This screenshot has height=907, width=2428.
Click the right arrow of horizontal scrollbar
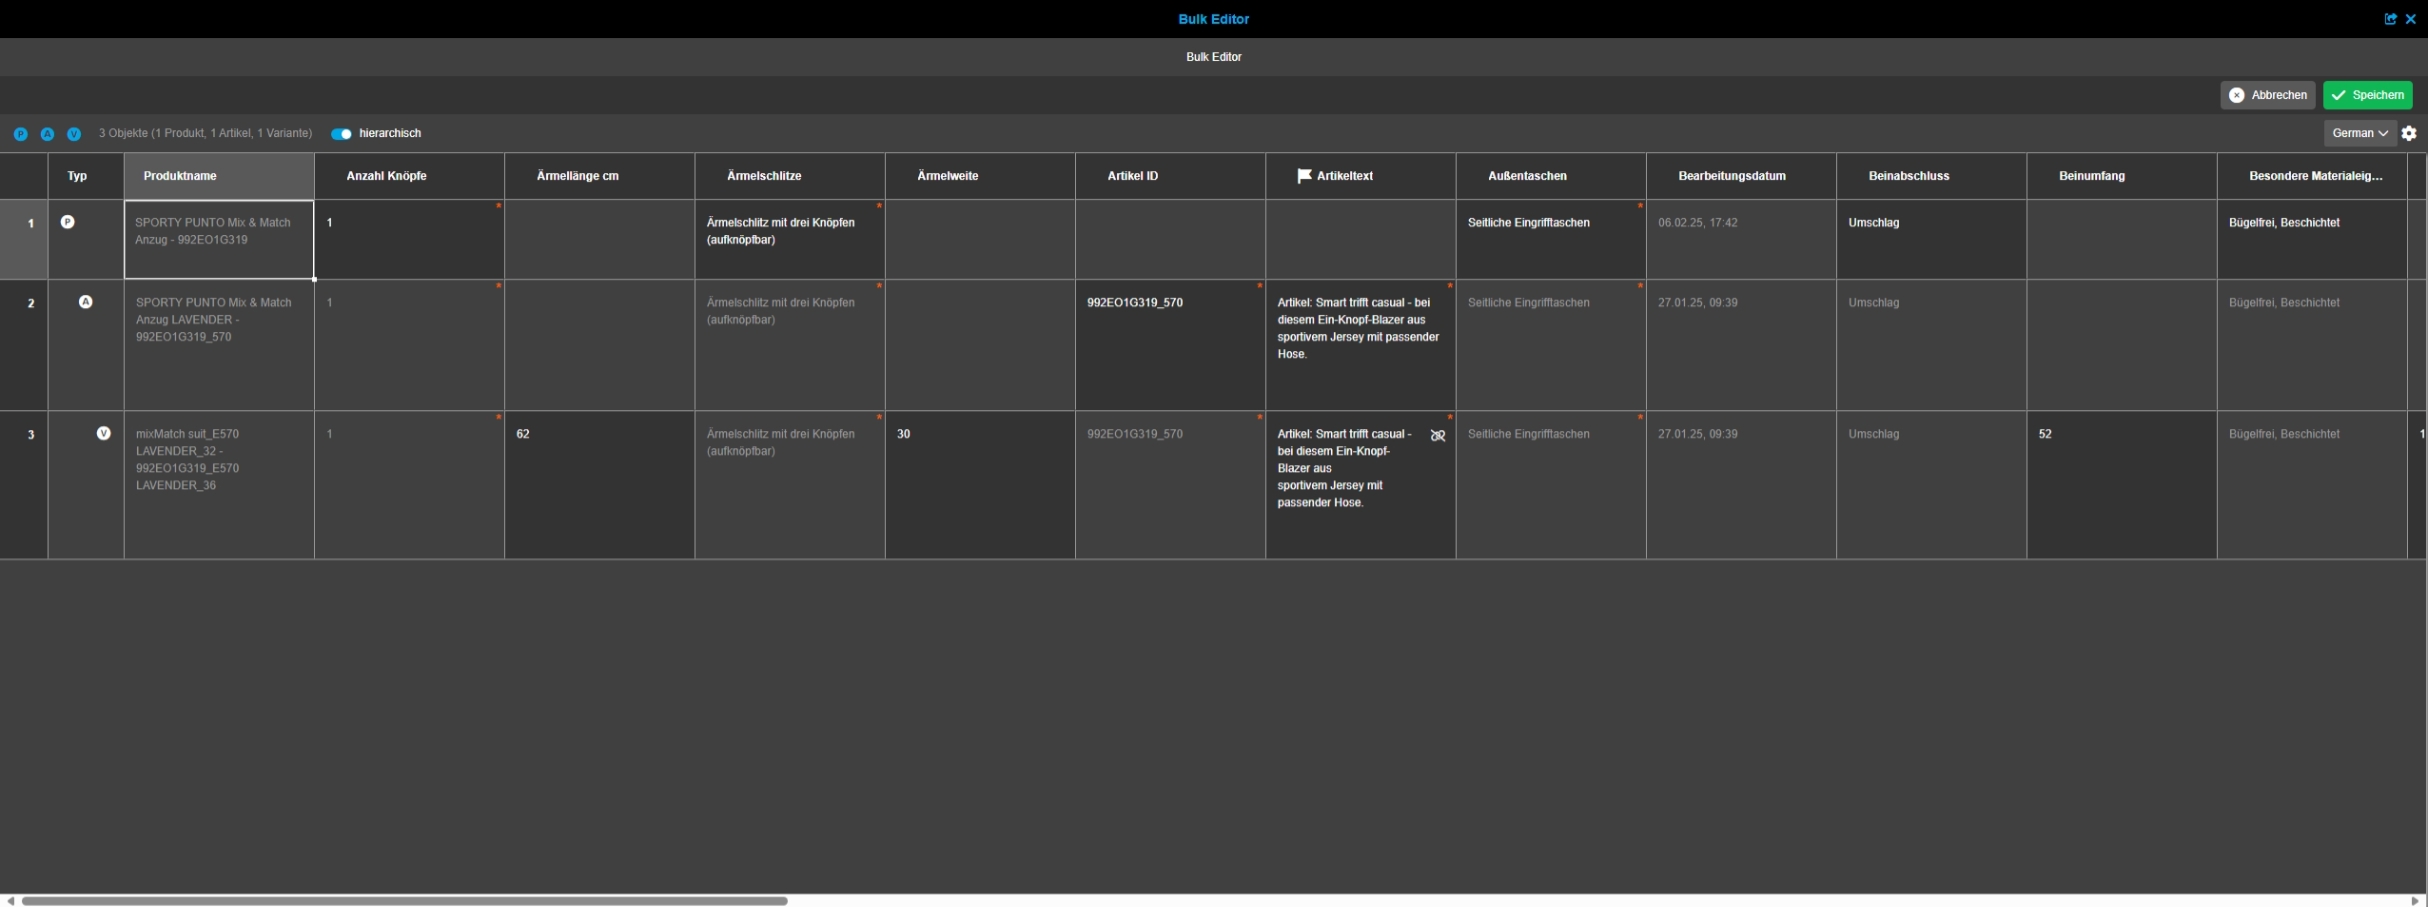pos(2416,901)
